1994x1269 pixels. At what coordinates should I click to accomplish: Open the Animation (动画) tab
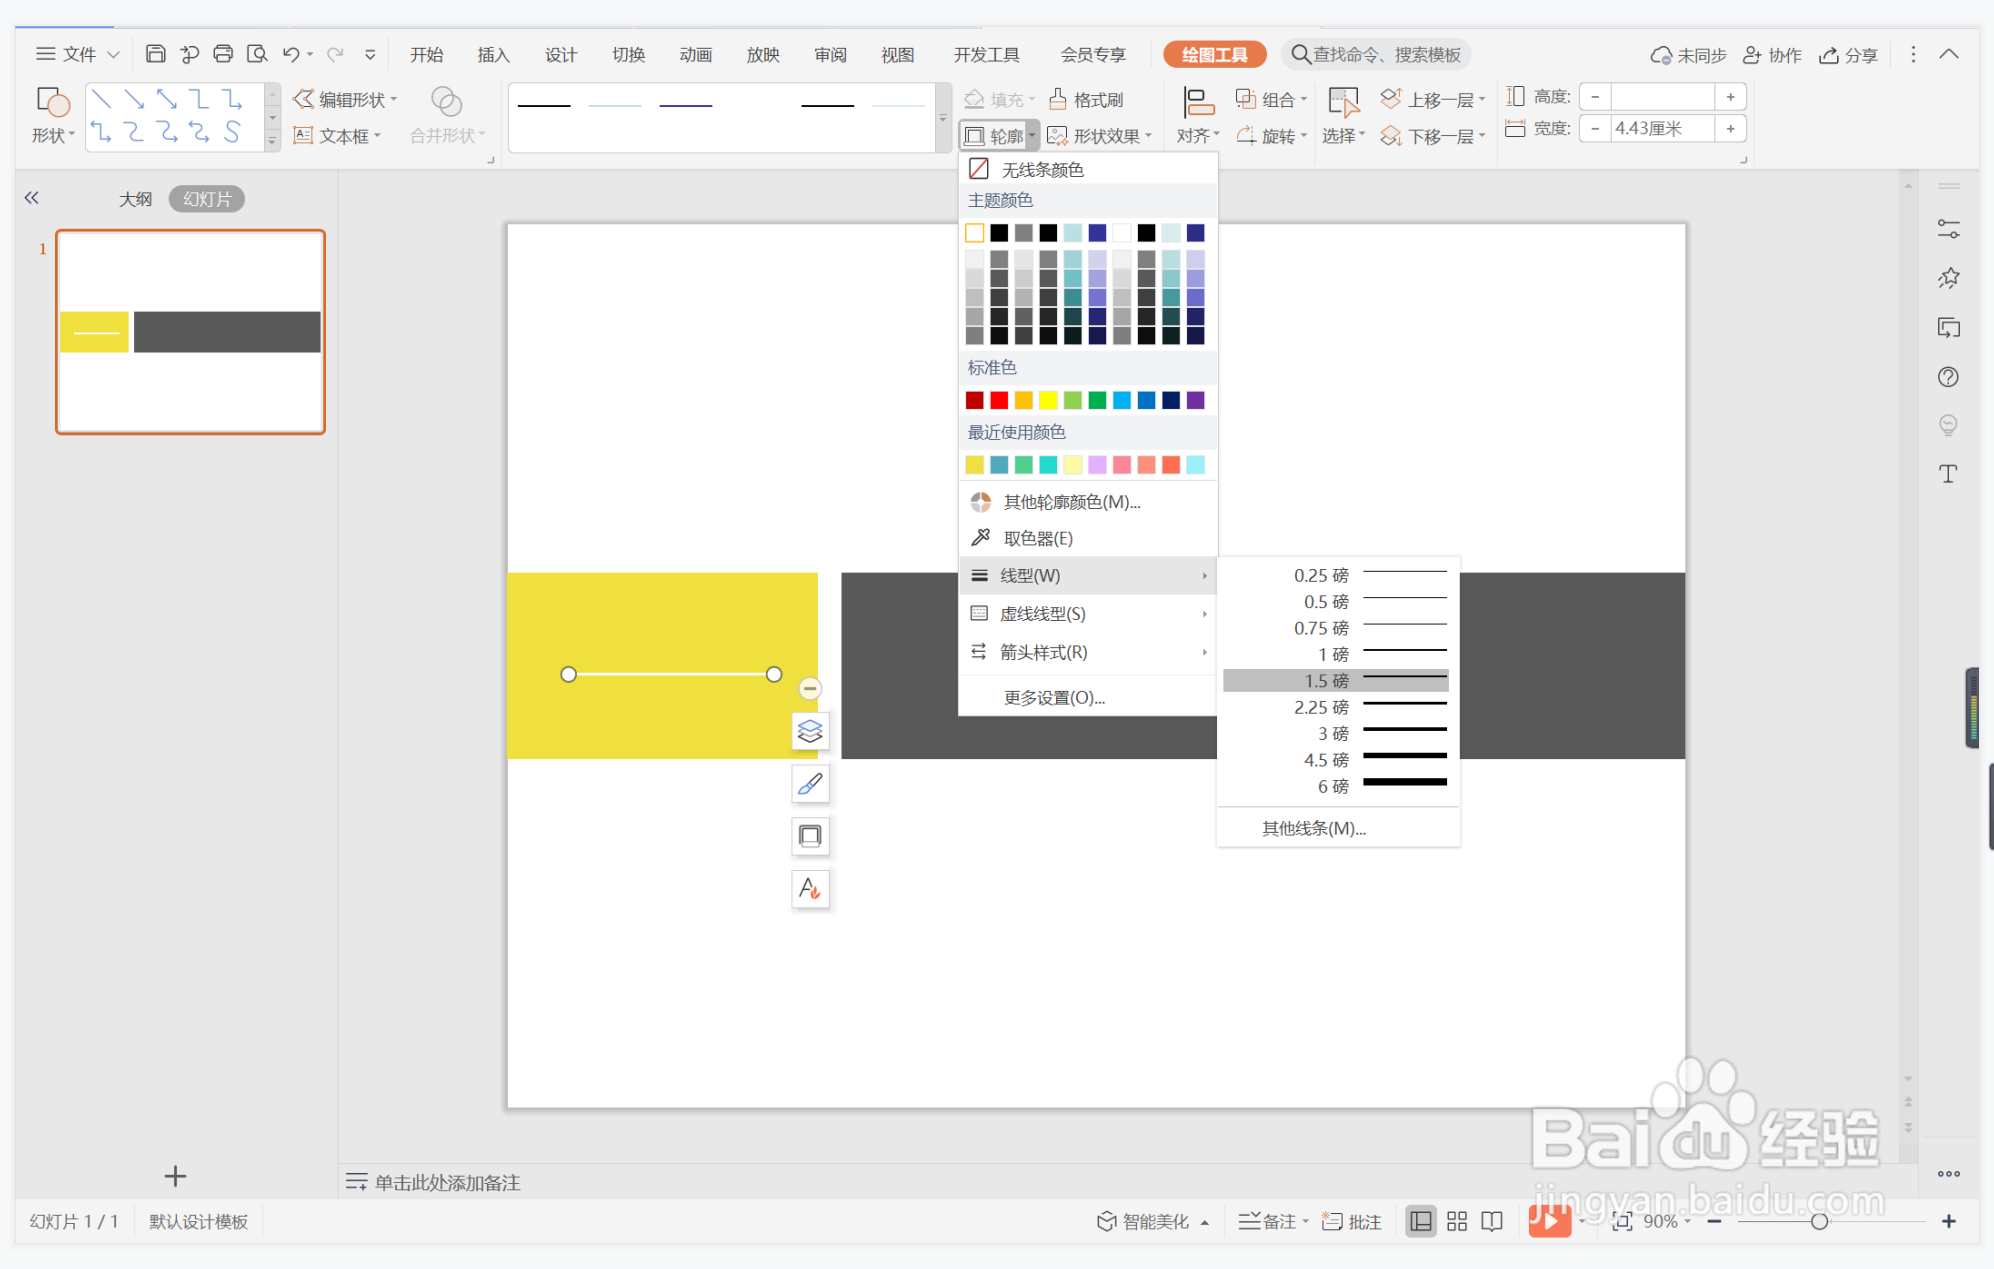695,54
